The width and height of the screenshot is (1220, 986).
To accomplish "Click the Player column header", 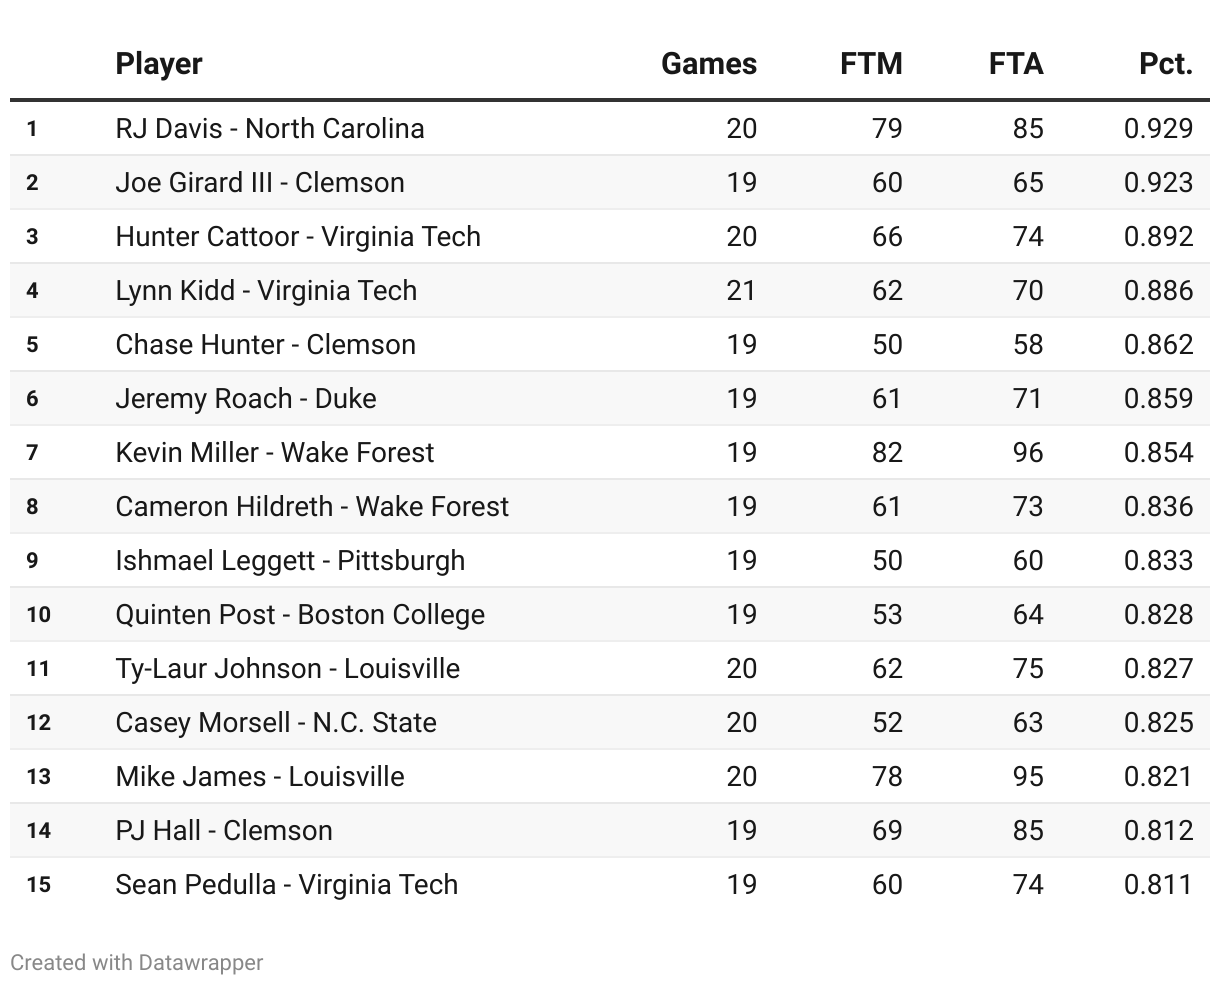I will coord(159,64).
